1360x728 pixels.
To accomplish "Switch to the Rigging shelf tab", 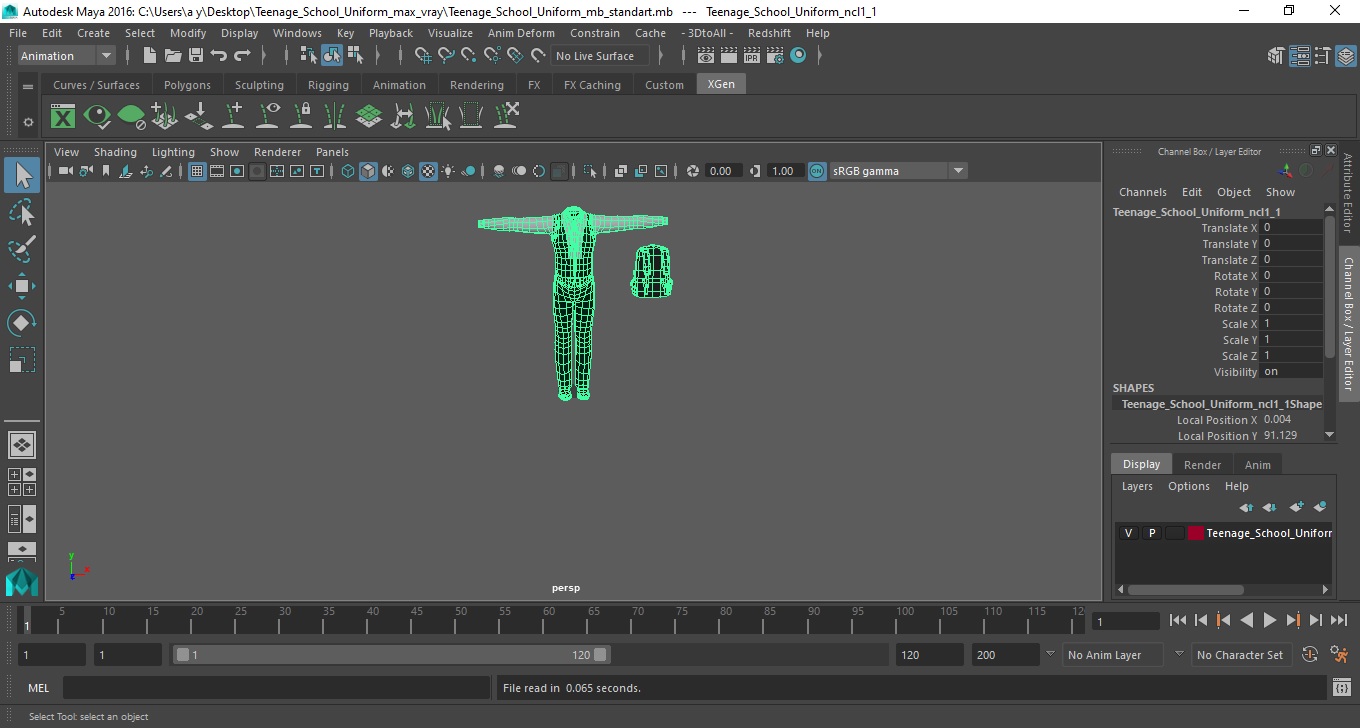I will [x=328, y=85].
